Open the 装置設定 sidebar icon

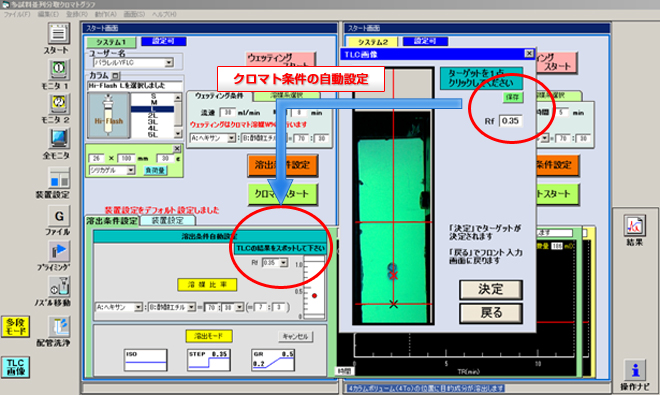coord(59,177)
